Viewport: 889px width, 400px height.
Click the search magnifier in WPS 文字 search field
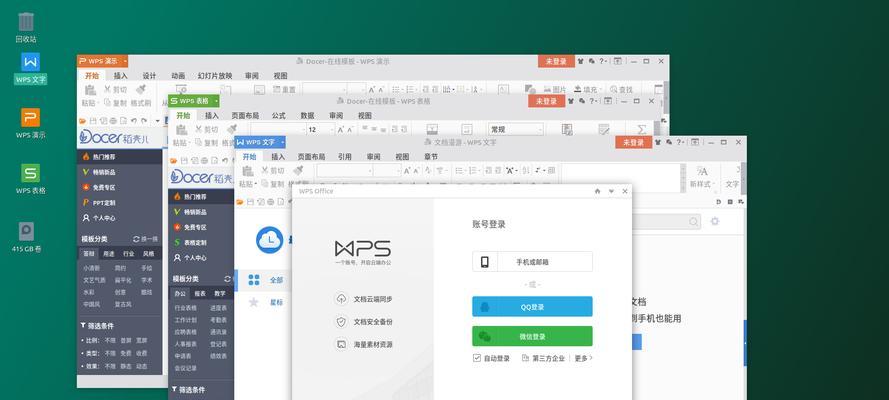point(693,222)
